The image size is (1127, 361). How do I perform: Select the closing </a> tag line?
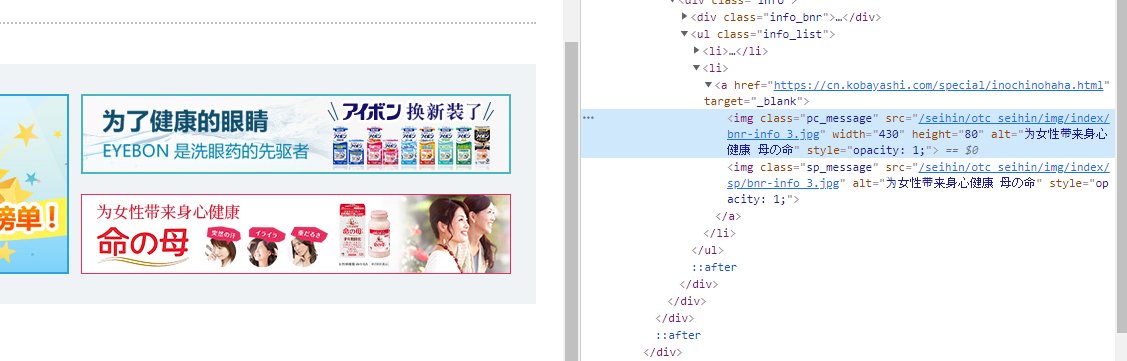point(728,216)
